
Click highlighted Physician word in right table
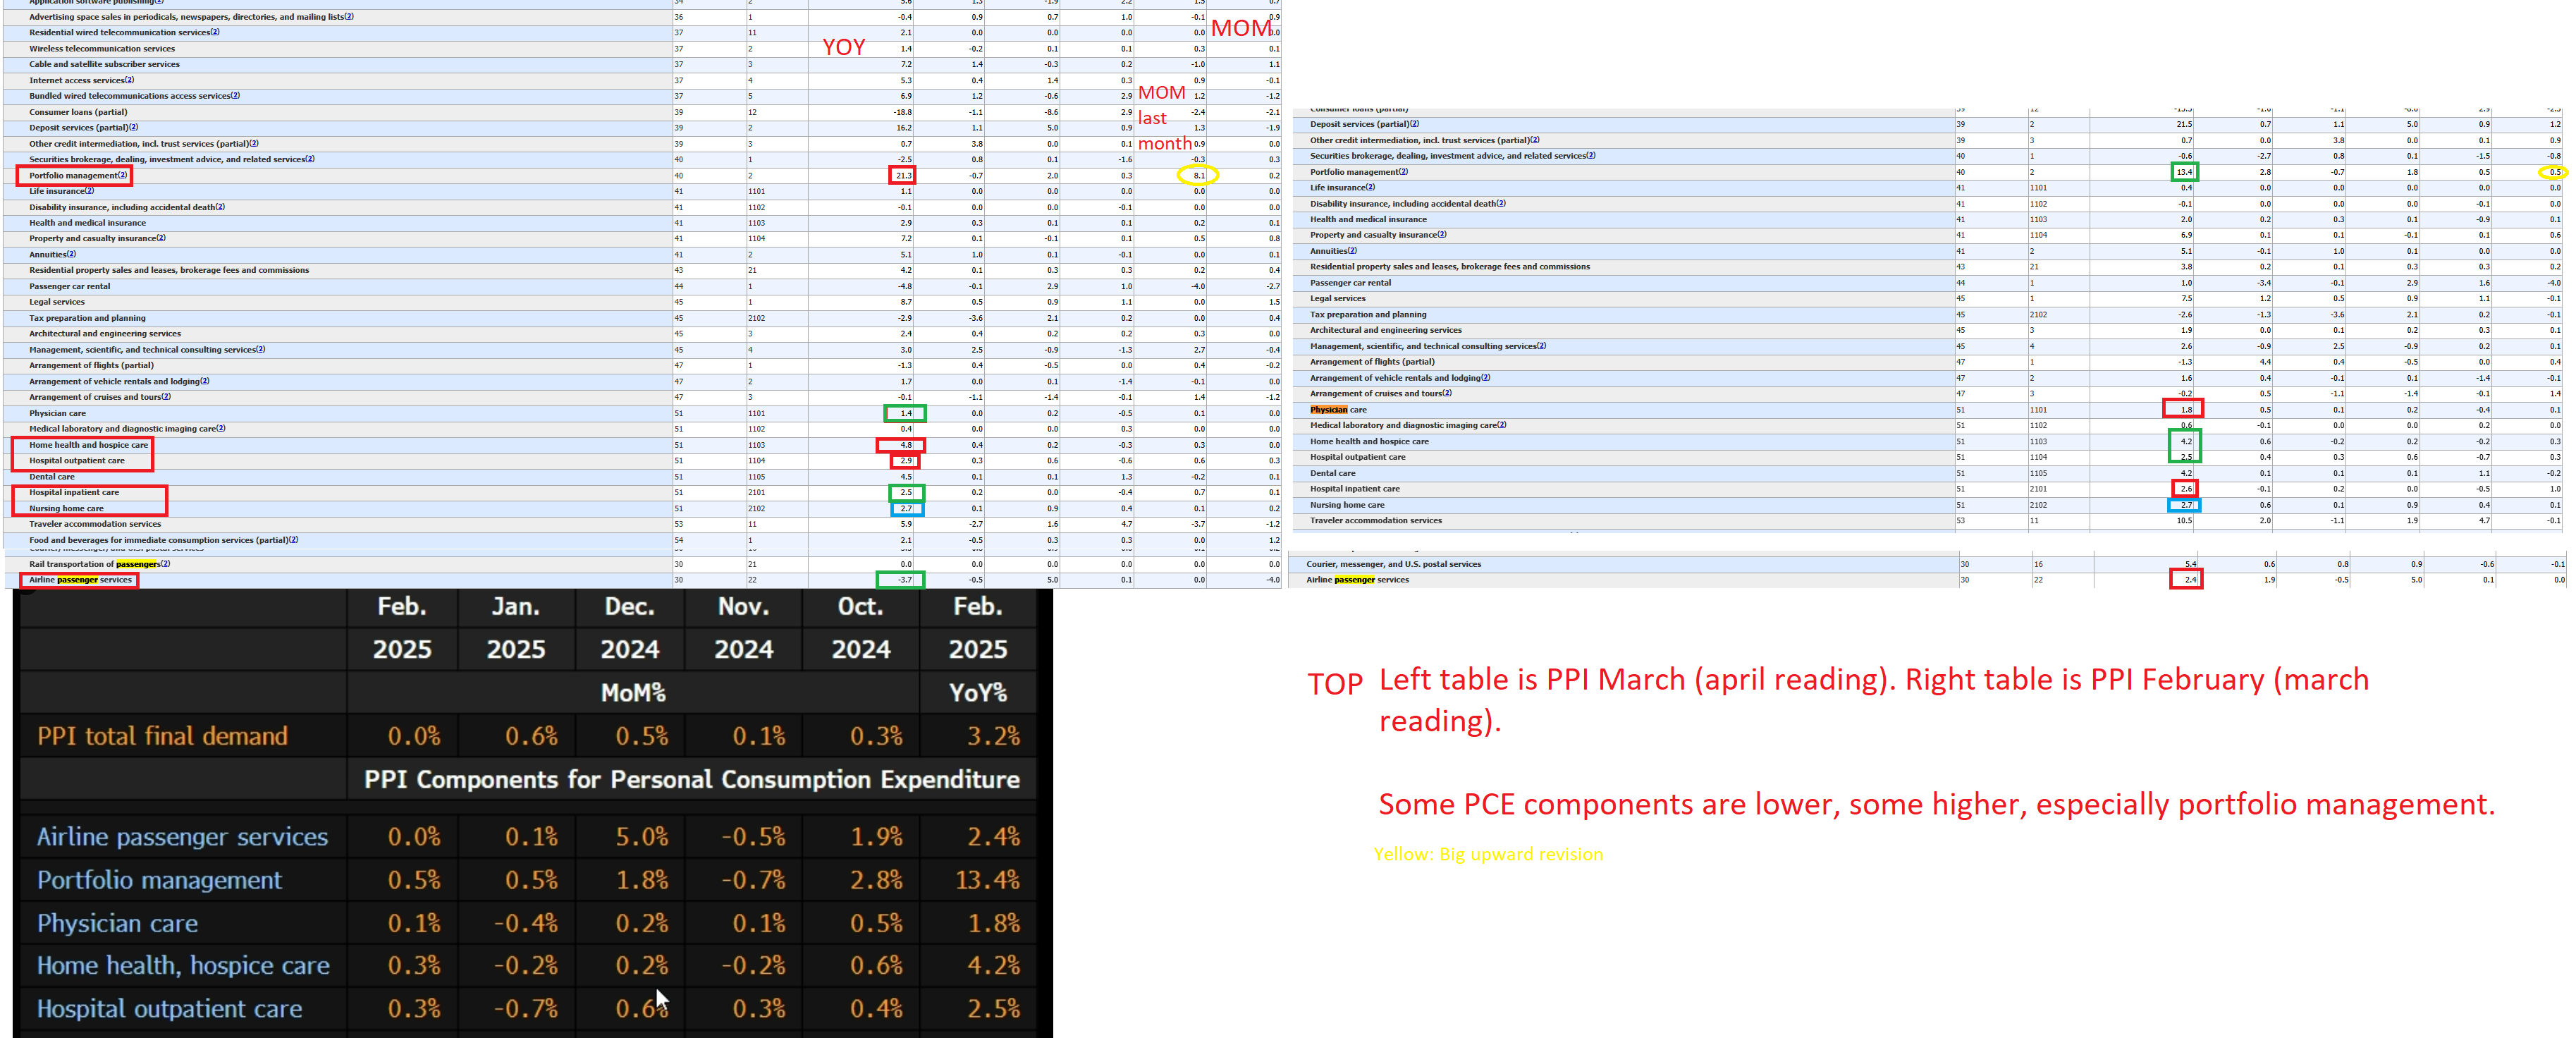pos(1328,410)
